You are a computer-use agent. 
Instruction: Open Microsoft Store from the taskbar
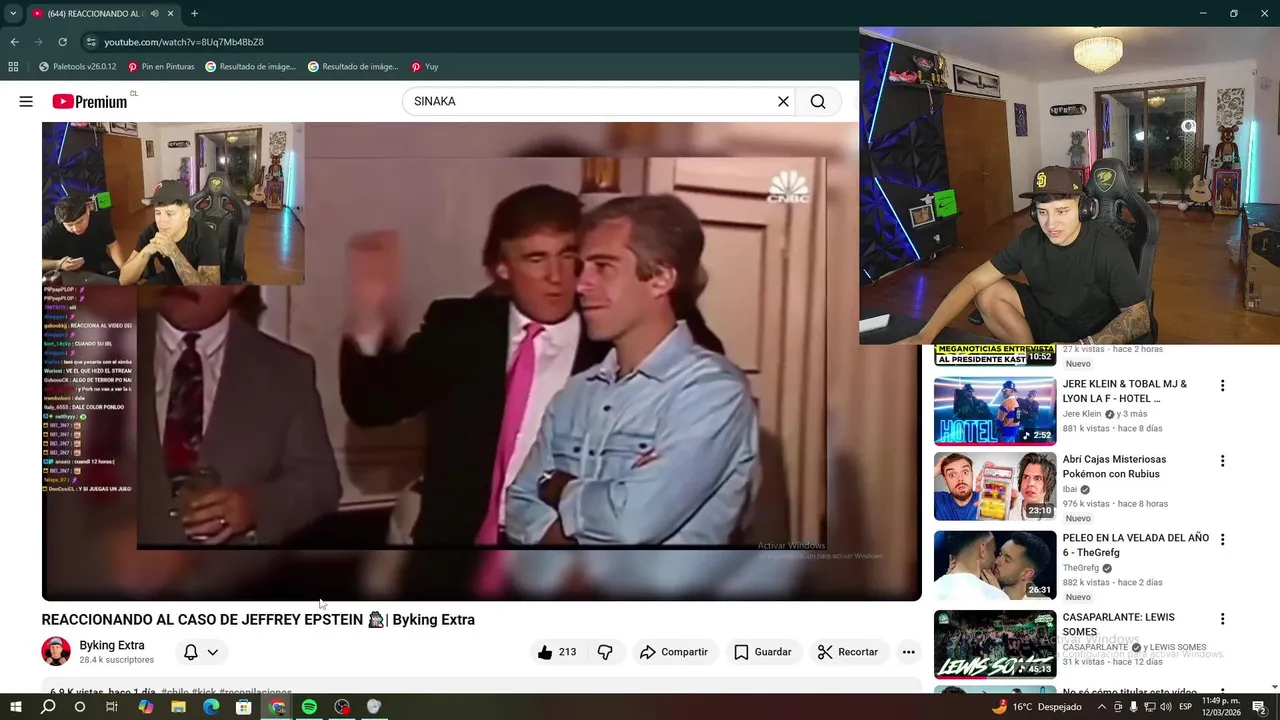pyautogui.click(x=243, y=707)
